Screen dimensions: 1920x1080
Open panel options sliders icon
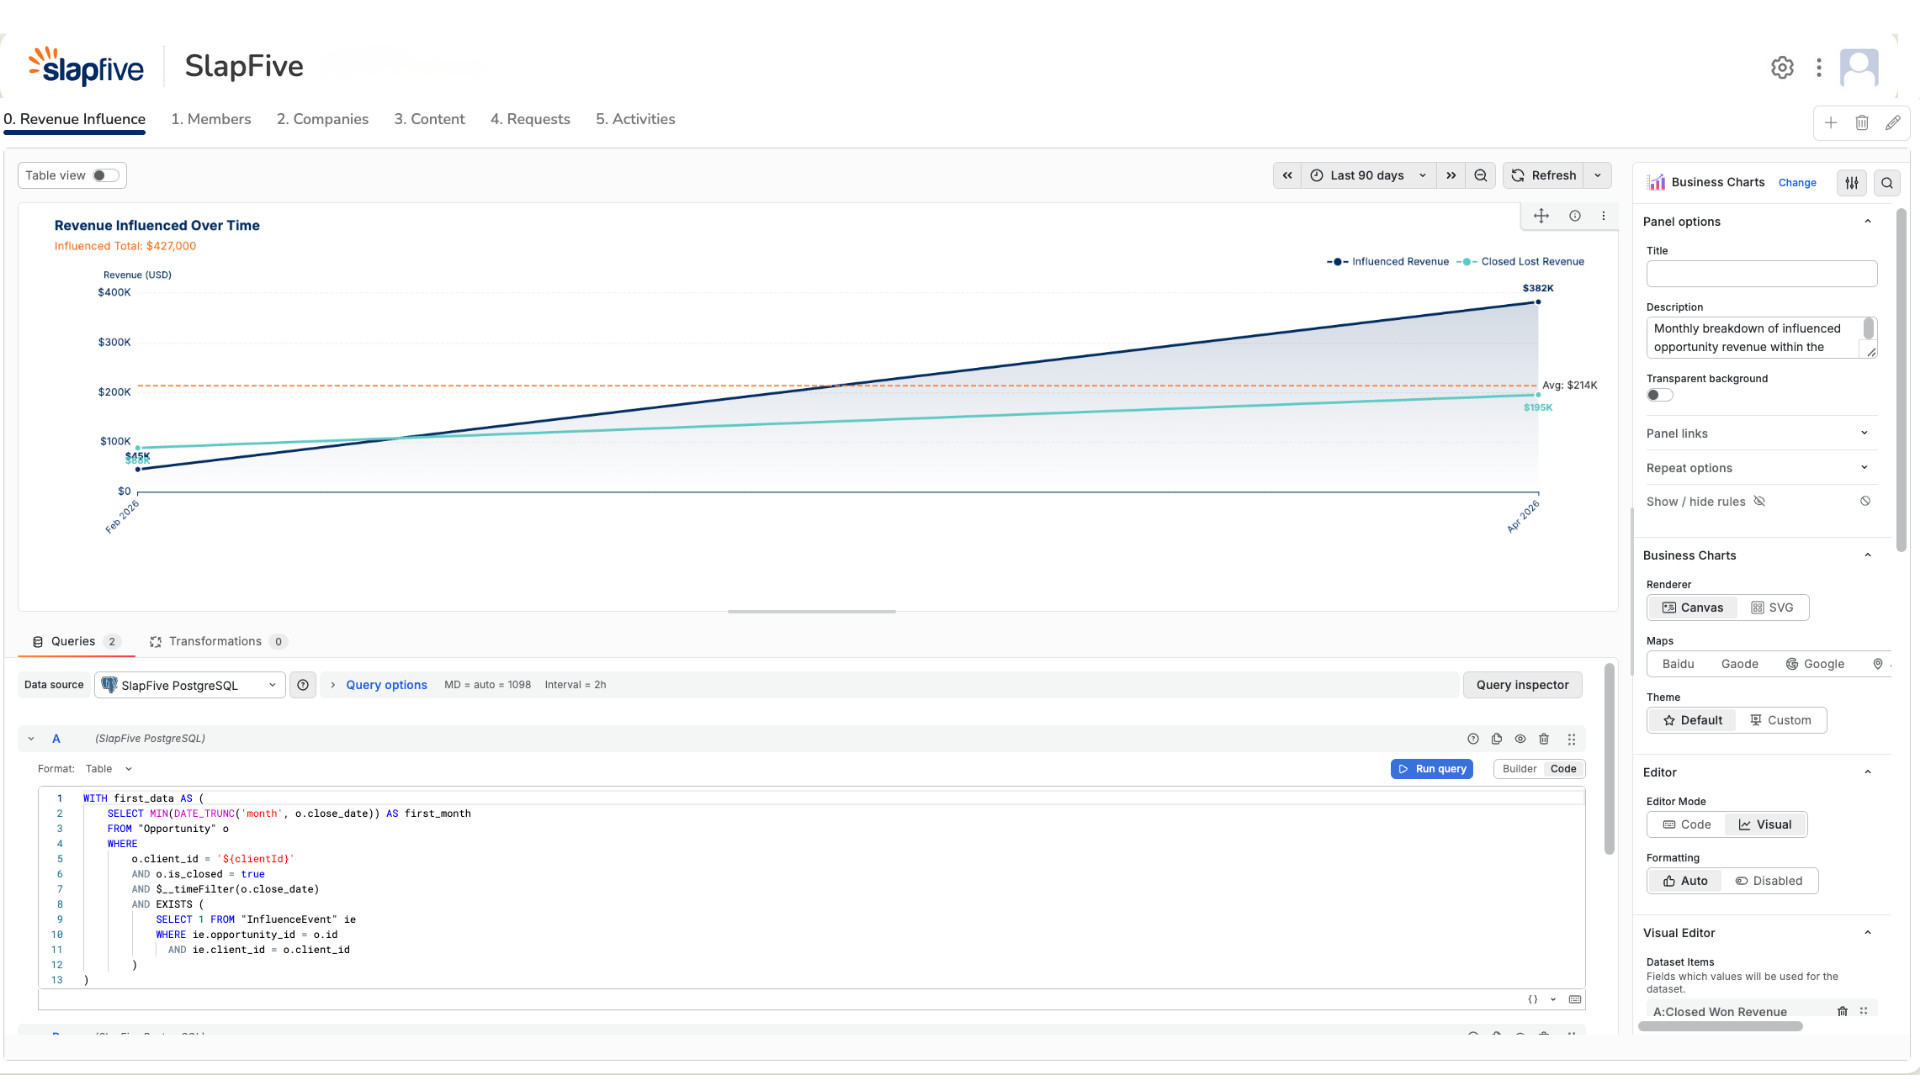coord(1852,183)
